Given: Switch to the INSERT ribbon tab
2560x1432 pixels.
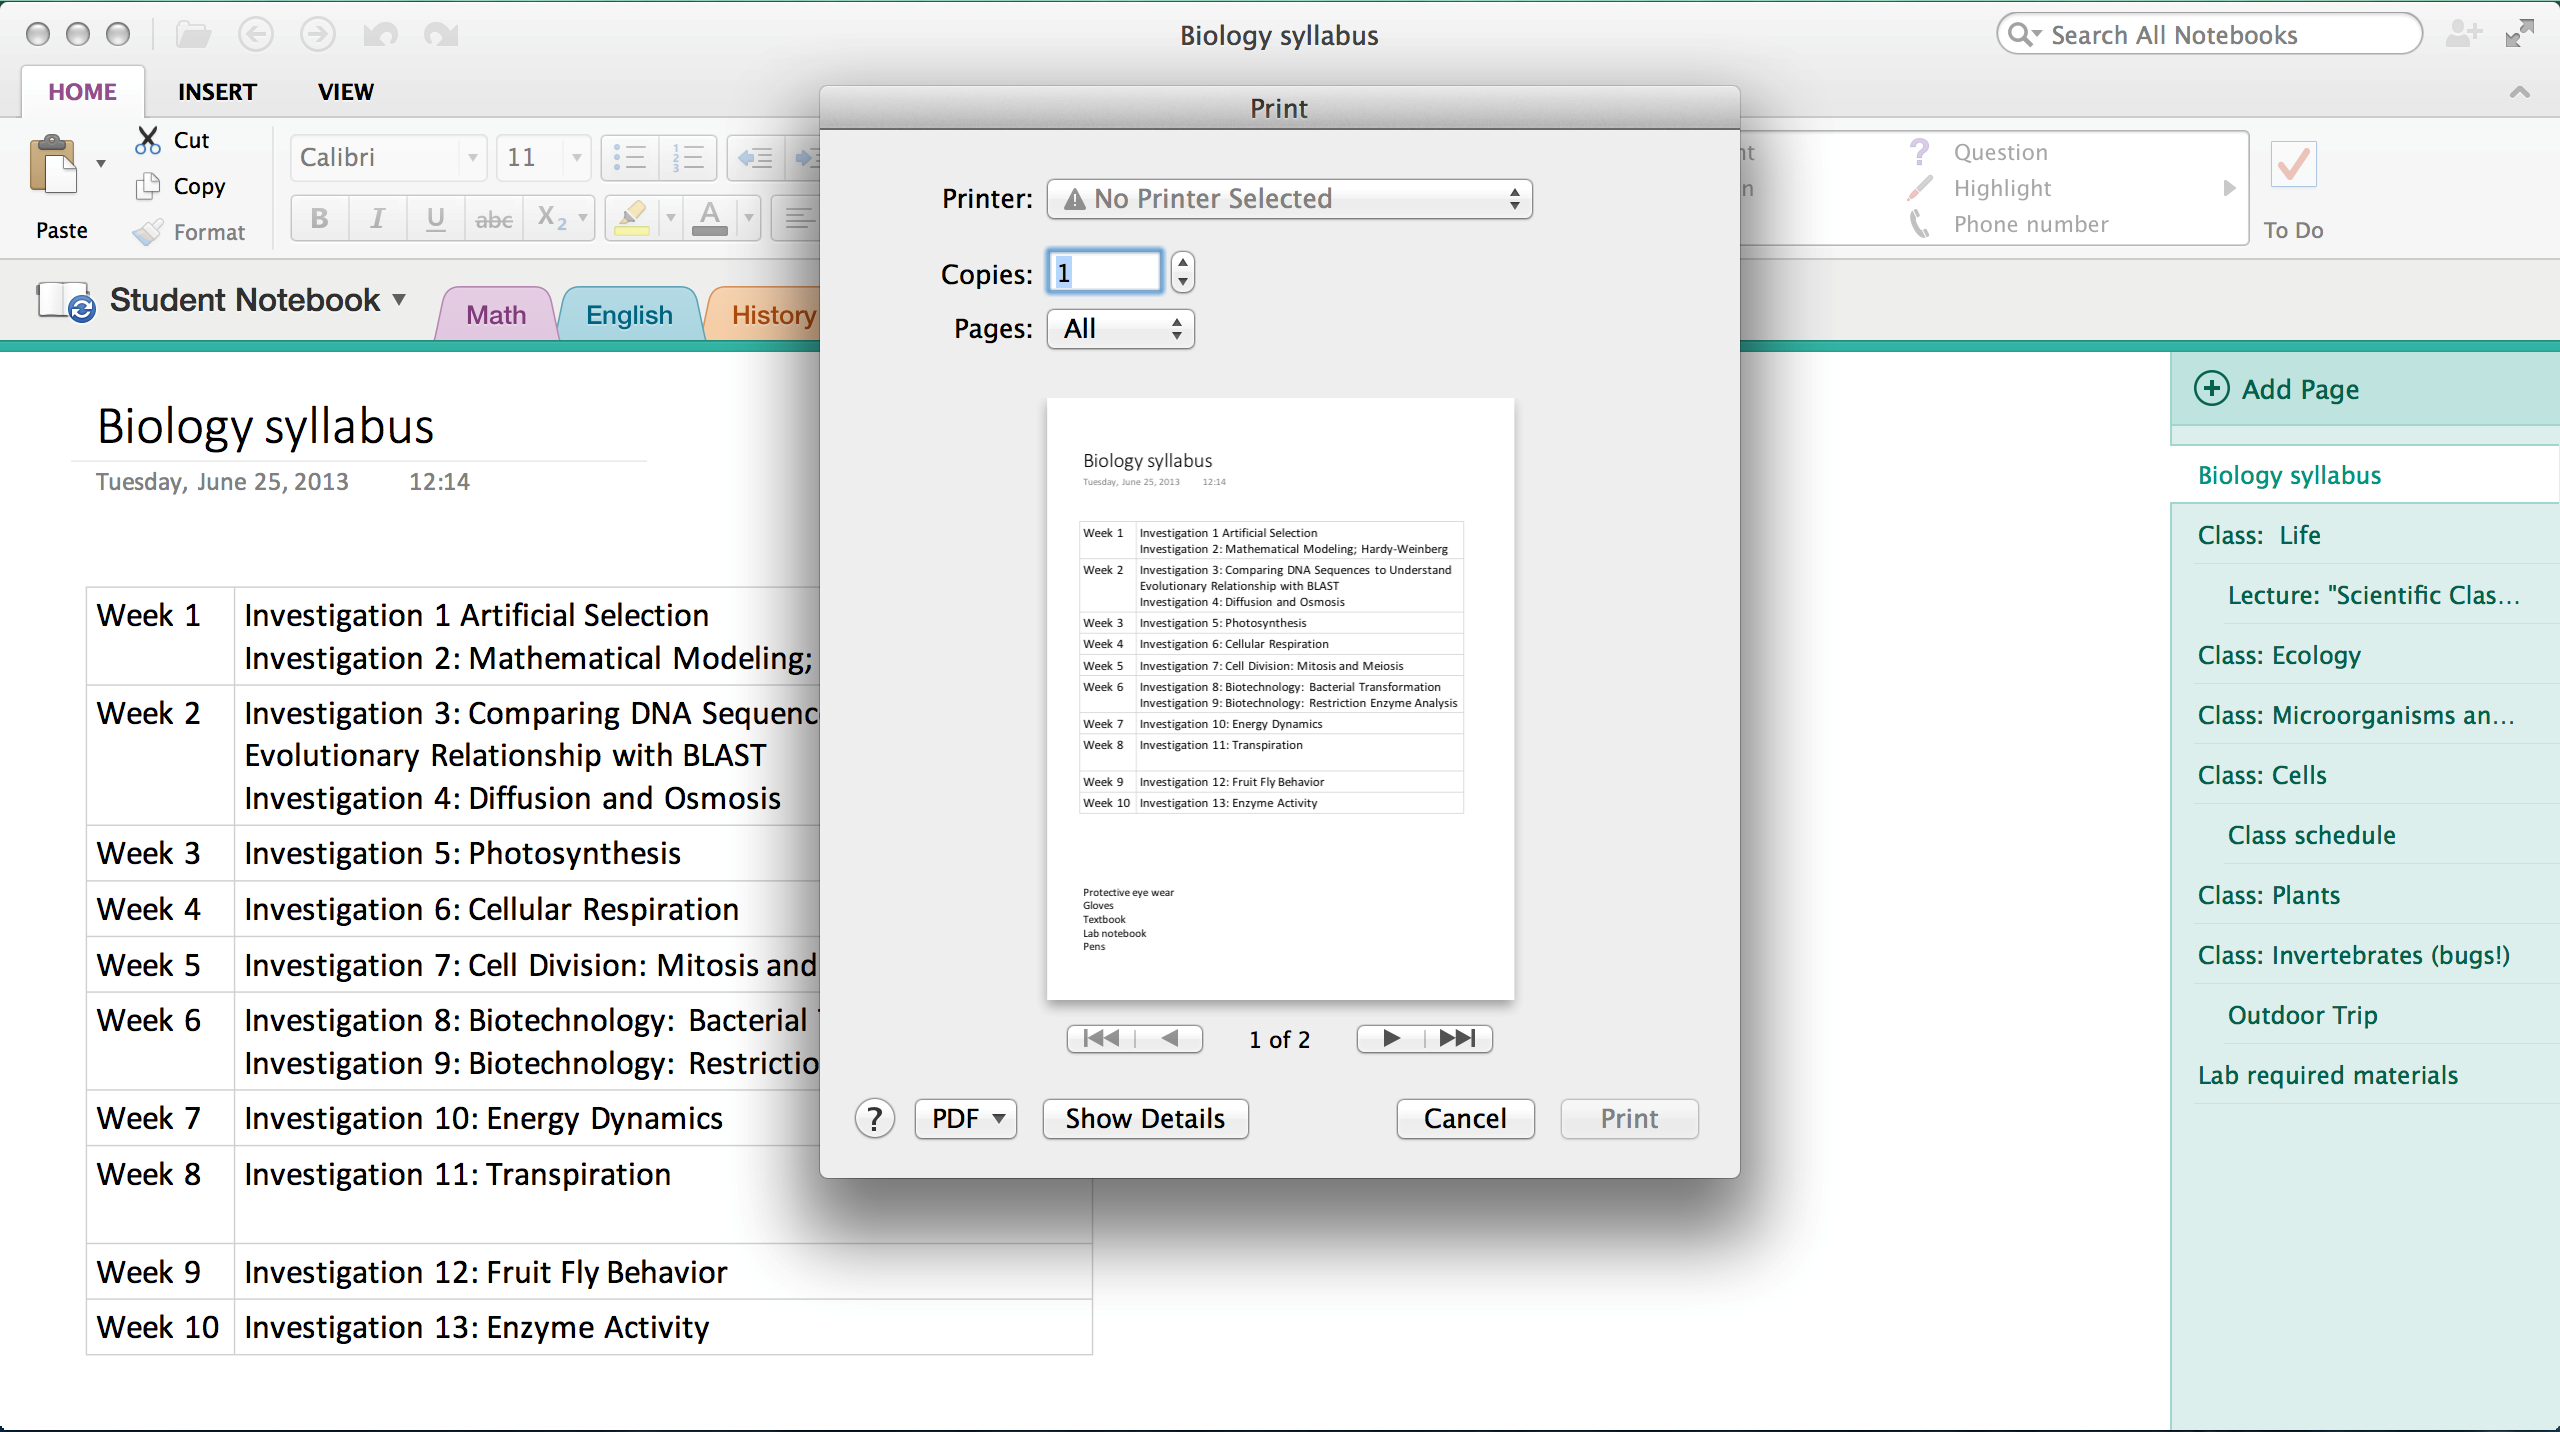Looking at the screenshot, I should pos(217,92).
